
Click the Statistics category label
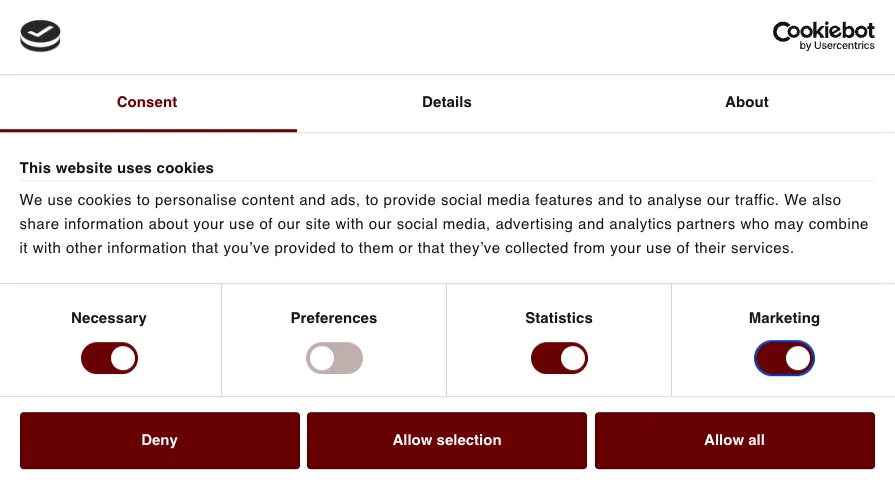coord(559,318)
